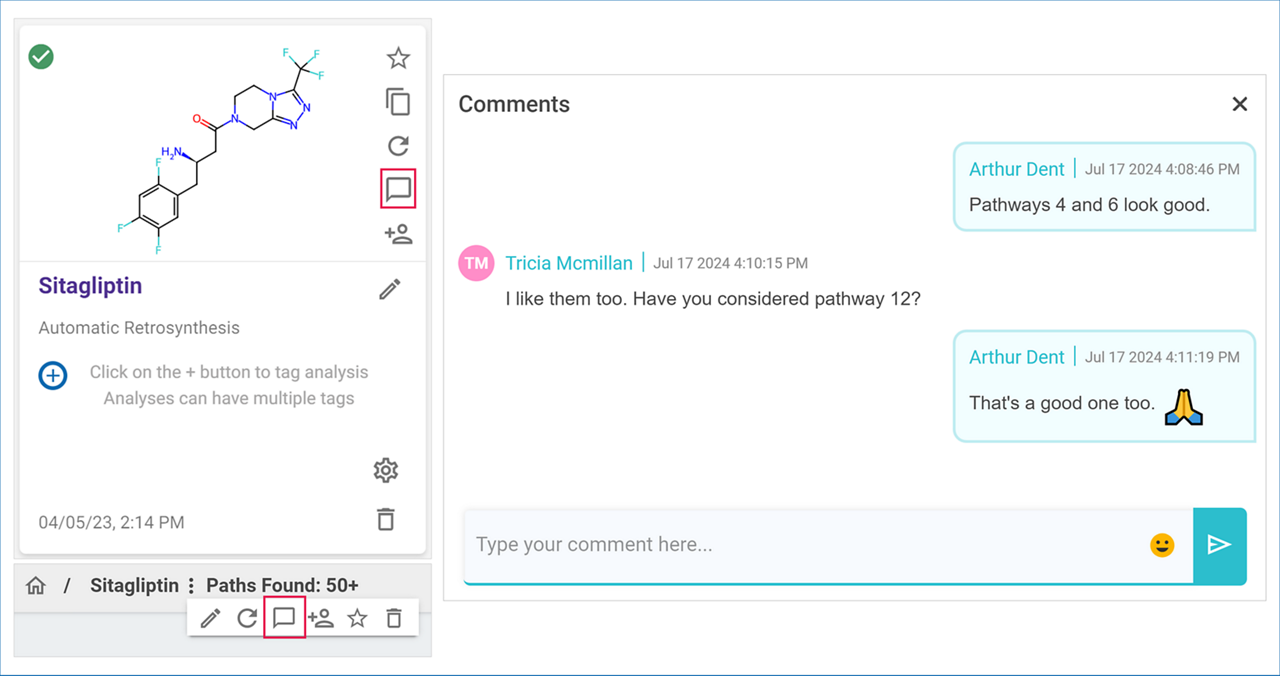This screenshot has width=1280, height=676.
Task: Edit the Sitagliptin name with pencil icon
Action: coord(390,289)
